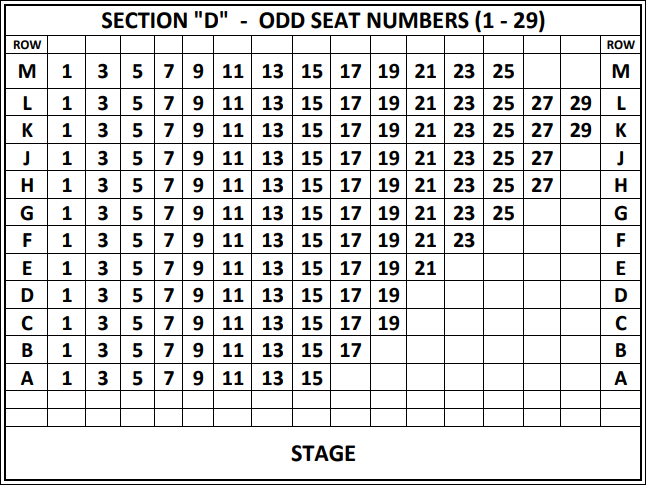Select seat 29 in row L
Image resolution: width=646 pixels, height=485 pixels.
click(580, 103)
